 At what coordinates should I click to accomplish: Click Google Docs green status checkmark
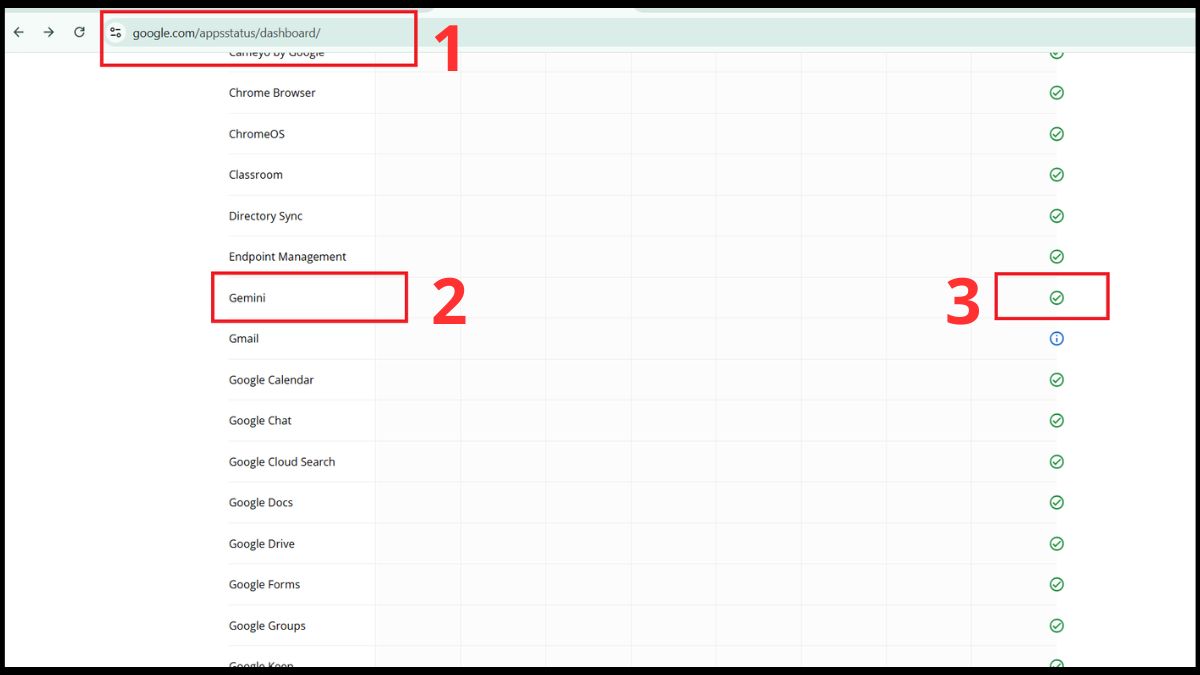(x=1056, y=503)
